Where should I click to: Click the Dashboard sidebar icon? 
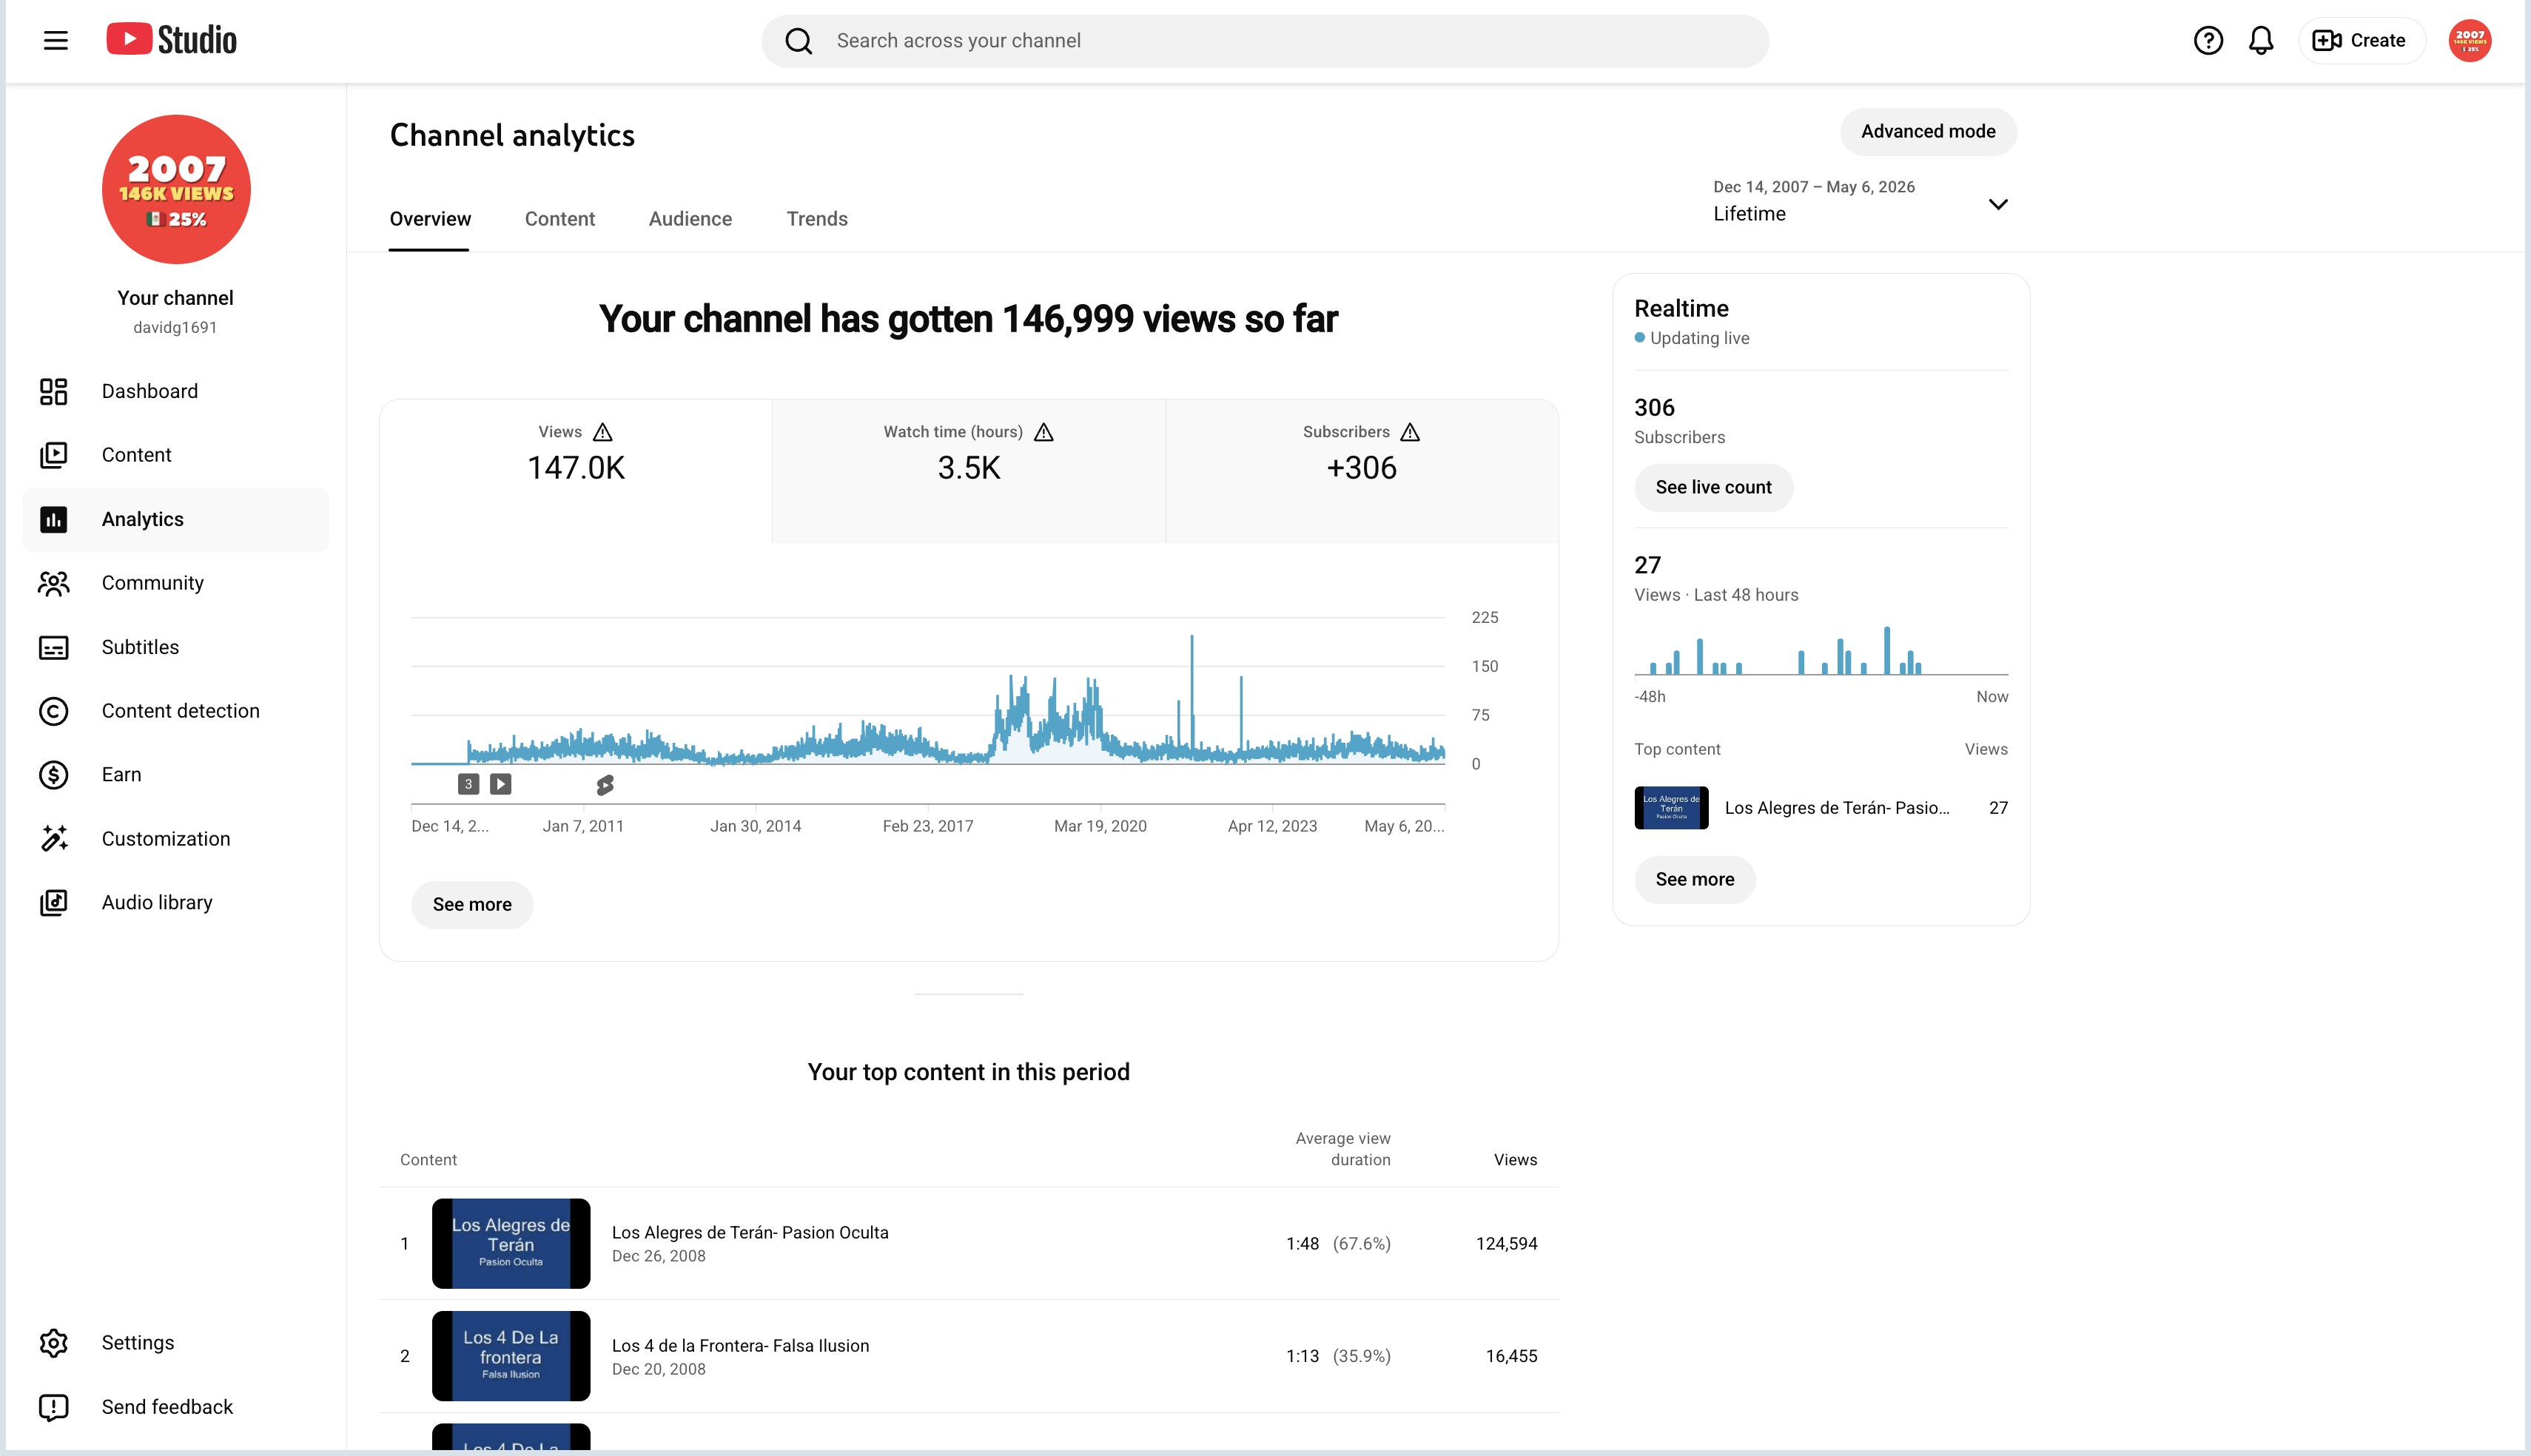click(54, 391)
